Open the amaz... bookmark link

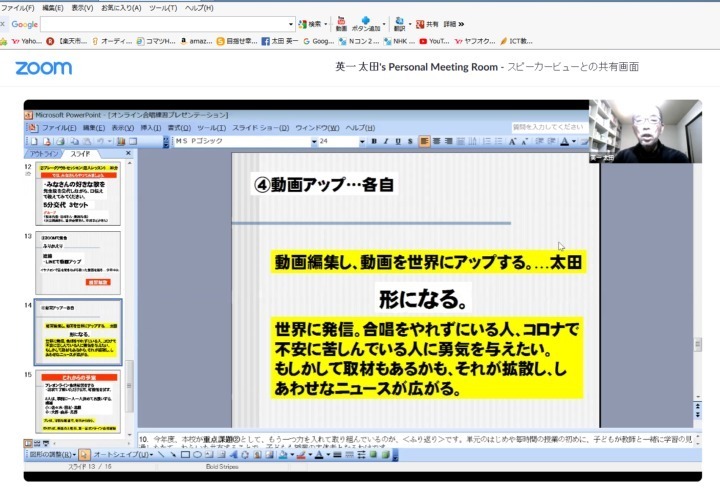(196, 41)
